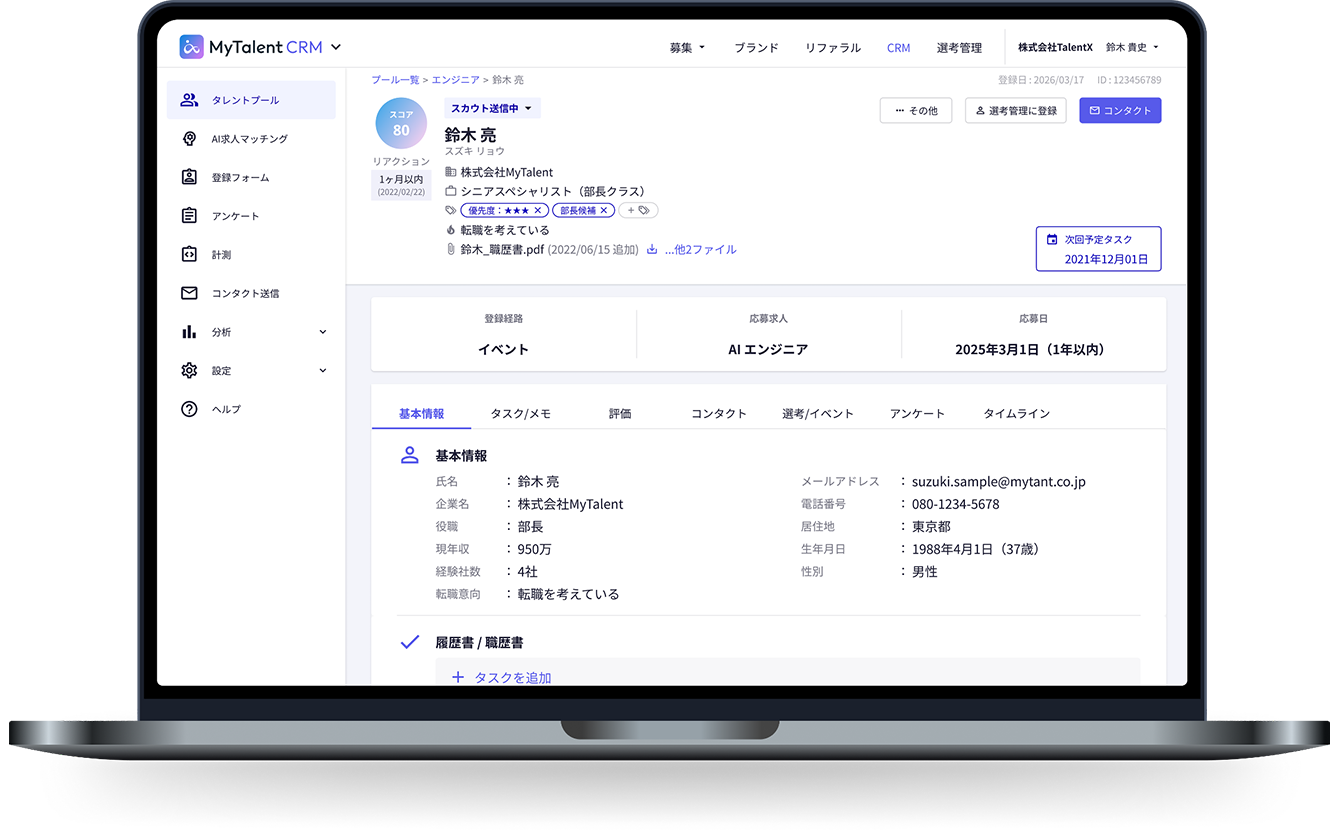Click the ヘルプ question mark icon

coord(189,409)
